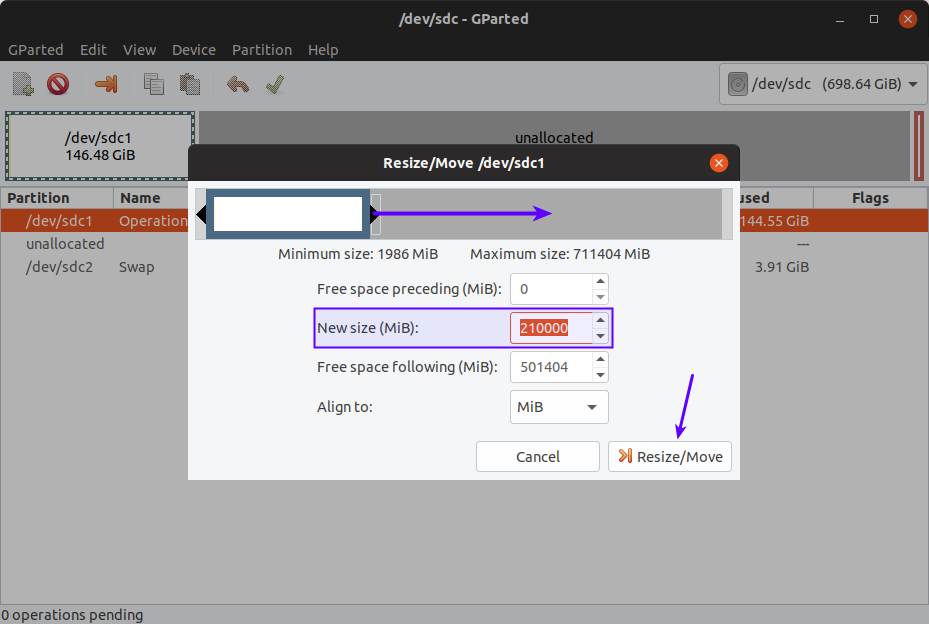The width and height of the screenshot is (929, 624).
Task: Decrease Free space following with down arrow
Action: 600,375
